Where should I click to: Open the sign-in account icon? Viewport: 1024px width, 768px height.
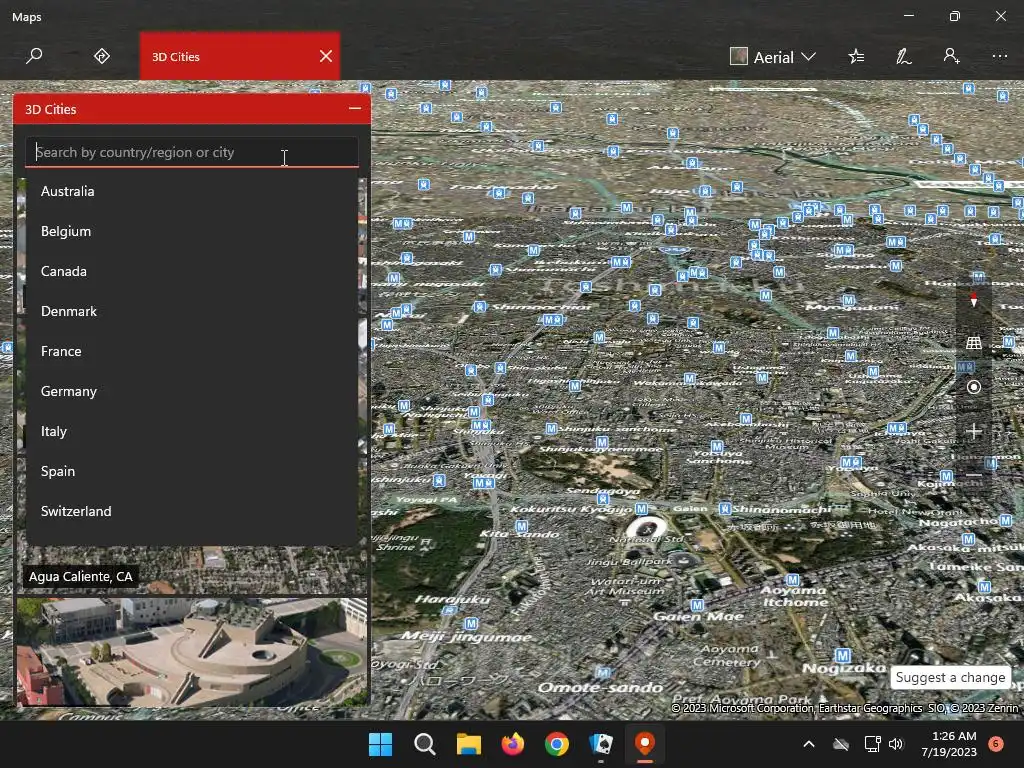(x=952, y=56)
